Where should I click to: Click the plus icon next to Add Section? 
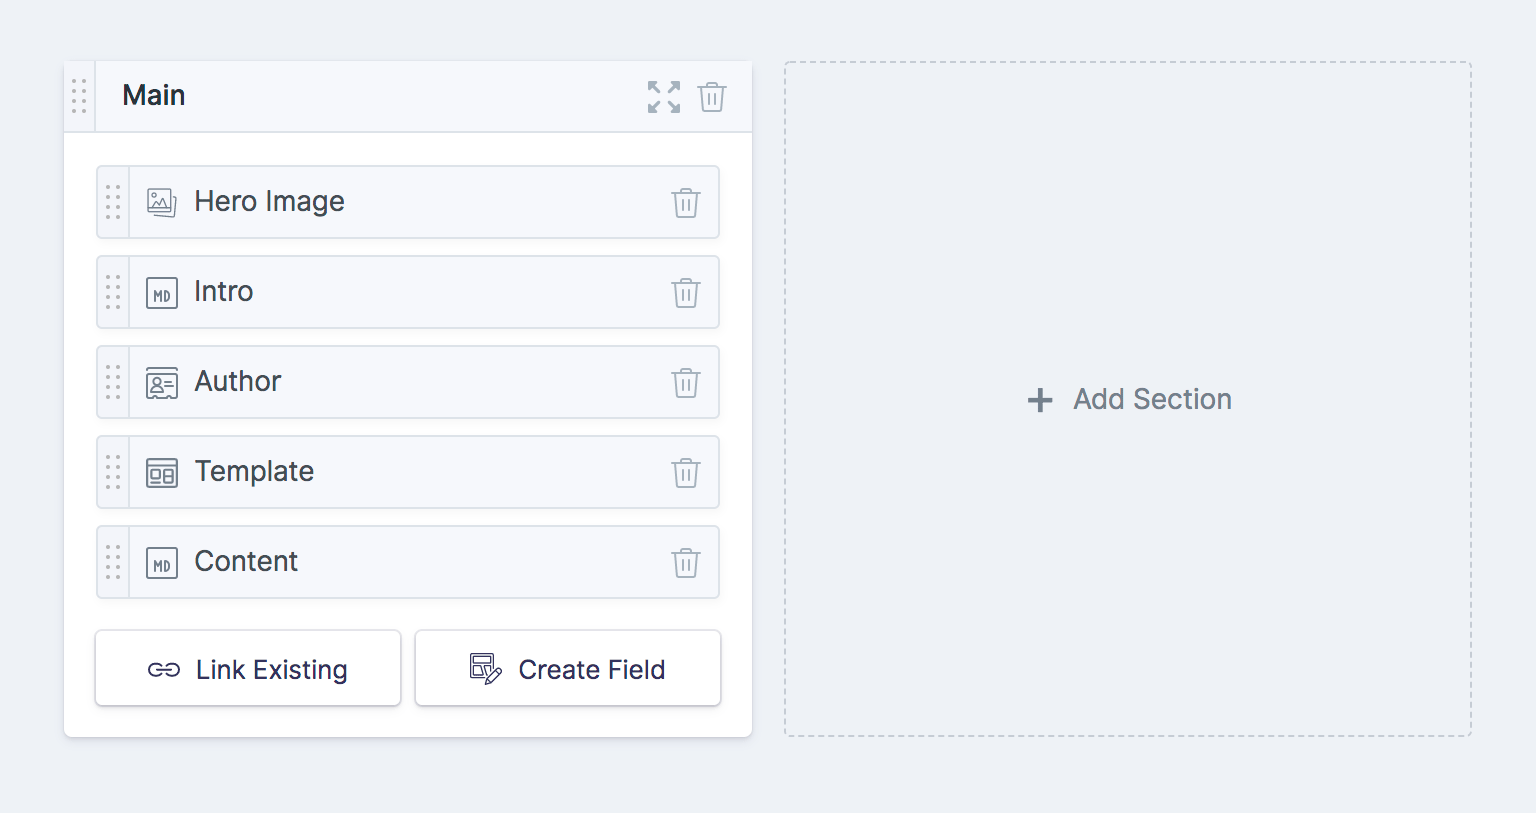click(1040, 399)
